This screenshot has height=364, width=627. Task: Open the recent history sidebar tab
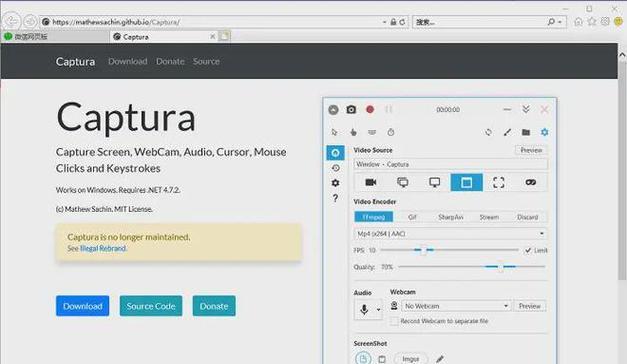pos(335,168)
